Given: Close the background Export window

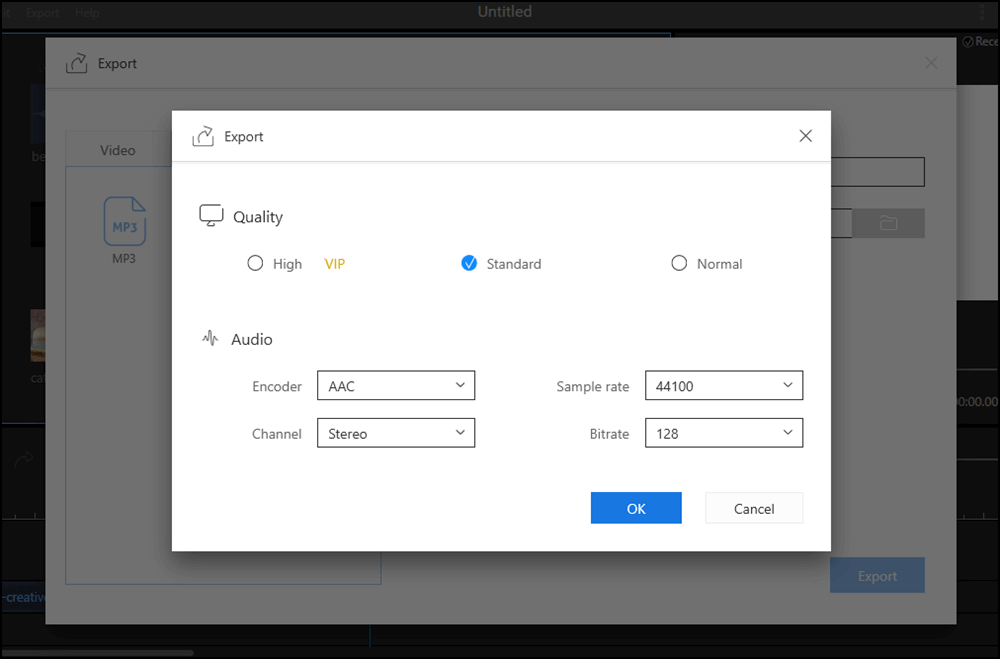Looking at the screenshot, I should click(x=931, y=63).
